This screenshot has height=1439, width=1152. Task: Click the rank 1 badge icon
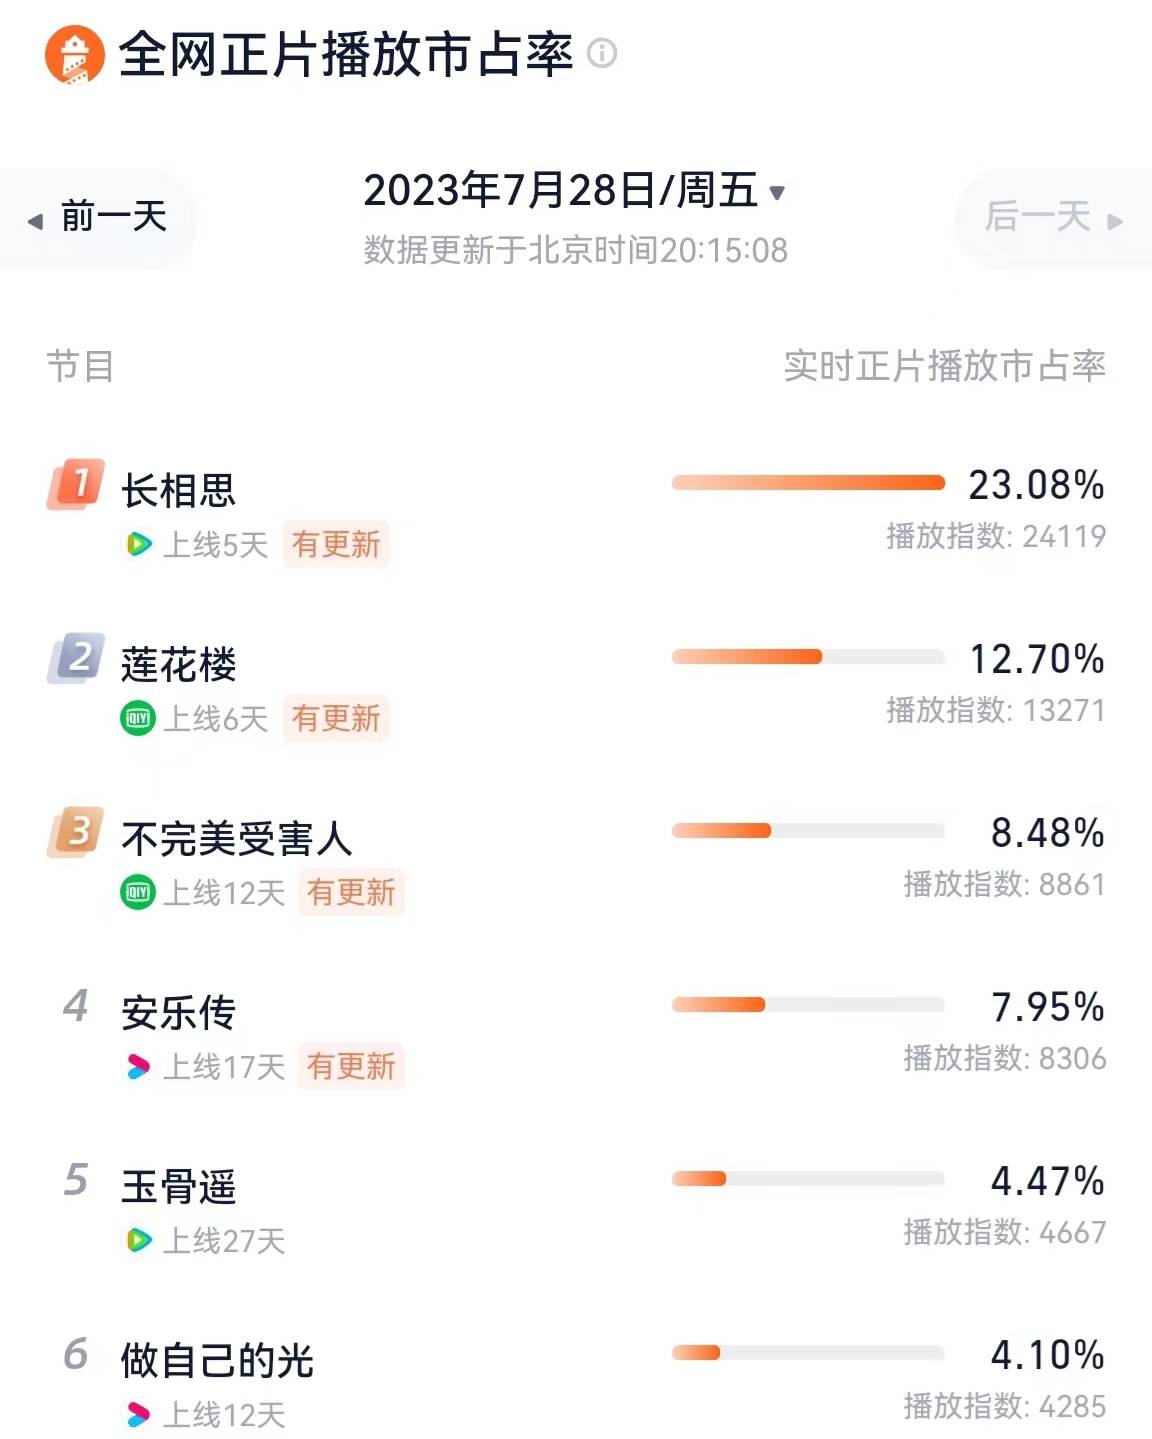(x=76, y=484)
